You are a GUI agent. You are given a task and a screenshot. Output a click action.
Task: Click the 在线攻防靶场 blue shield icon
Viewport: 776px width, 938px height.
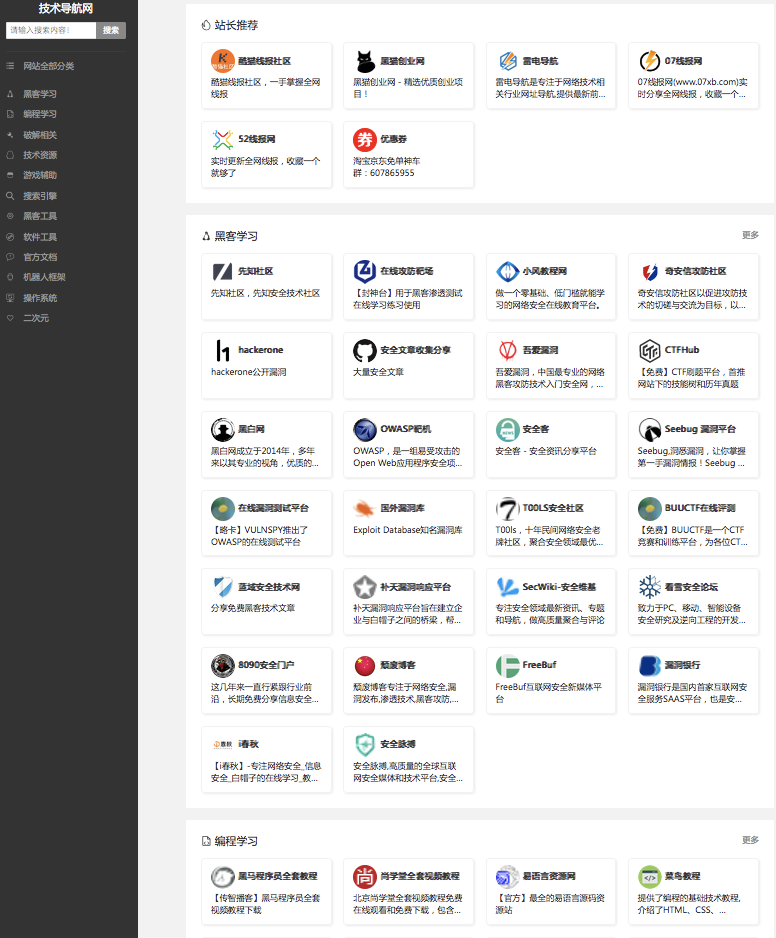(x=365, y=272)
